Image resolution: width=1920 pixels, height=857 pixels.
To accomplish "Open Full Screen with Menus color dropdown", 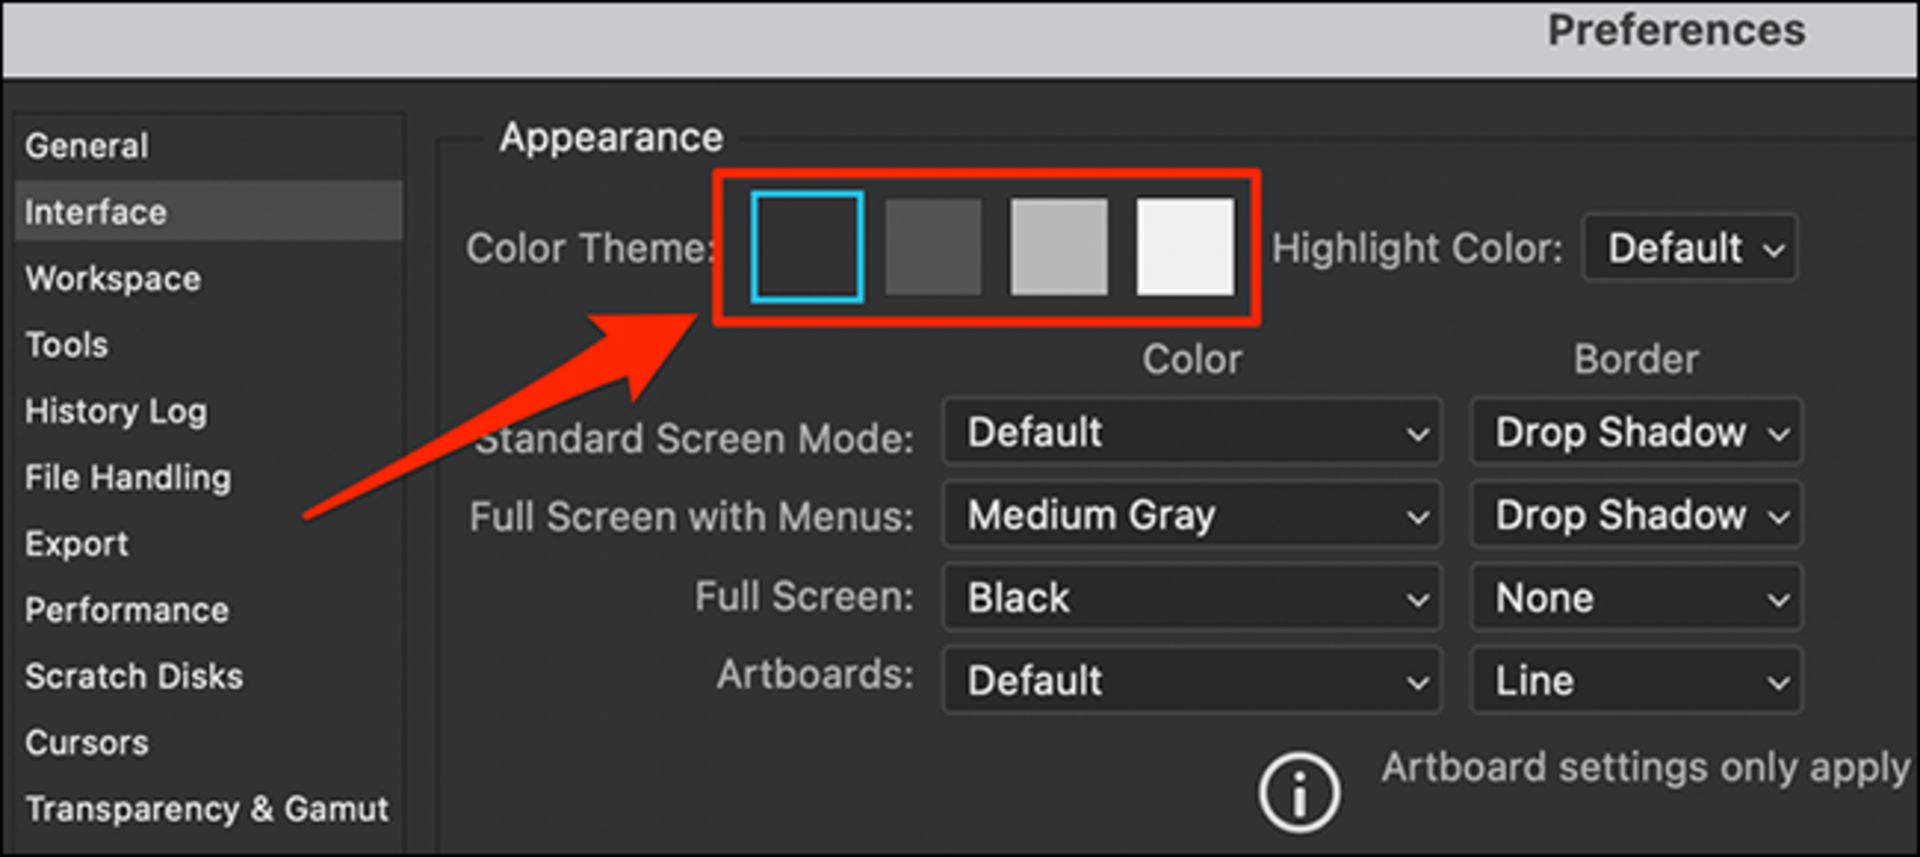I will click(1191, 515).
